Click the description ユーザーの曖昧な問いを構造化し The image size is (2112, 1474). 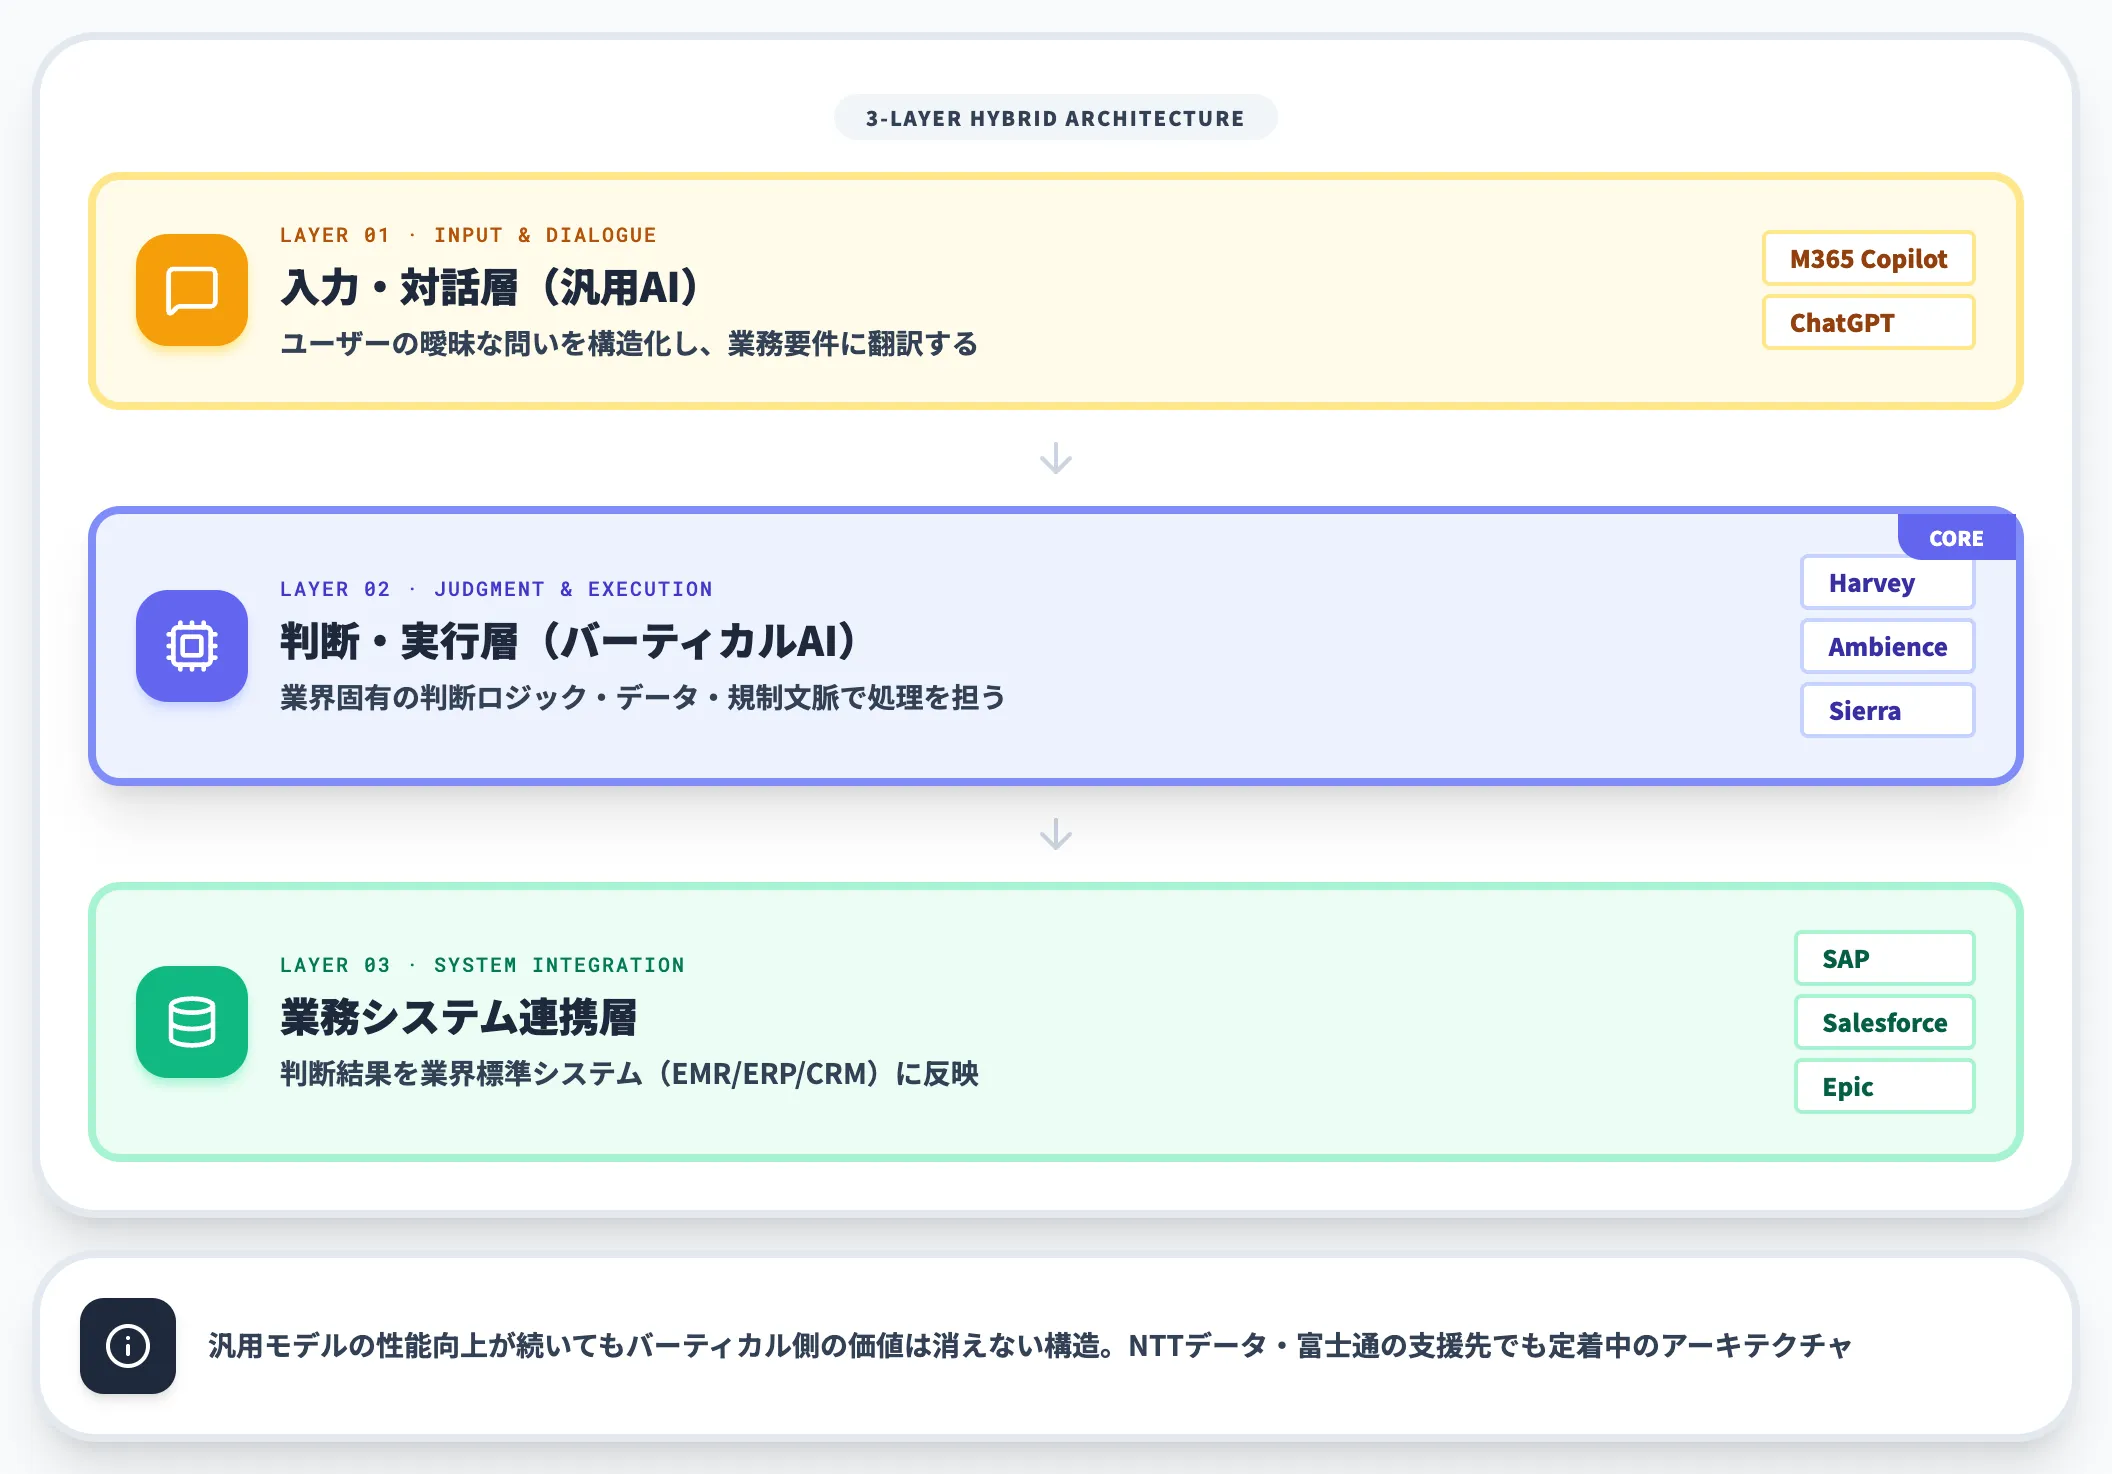(629, 344)
